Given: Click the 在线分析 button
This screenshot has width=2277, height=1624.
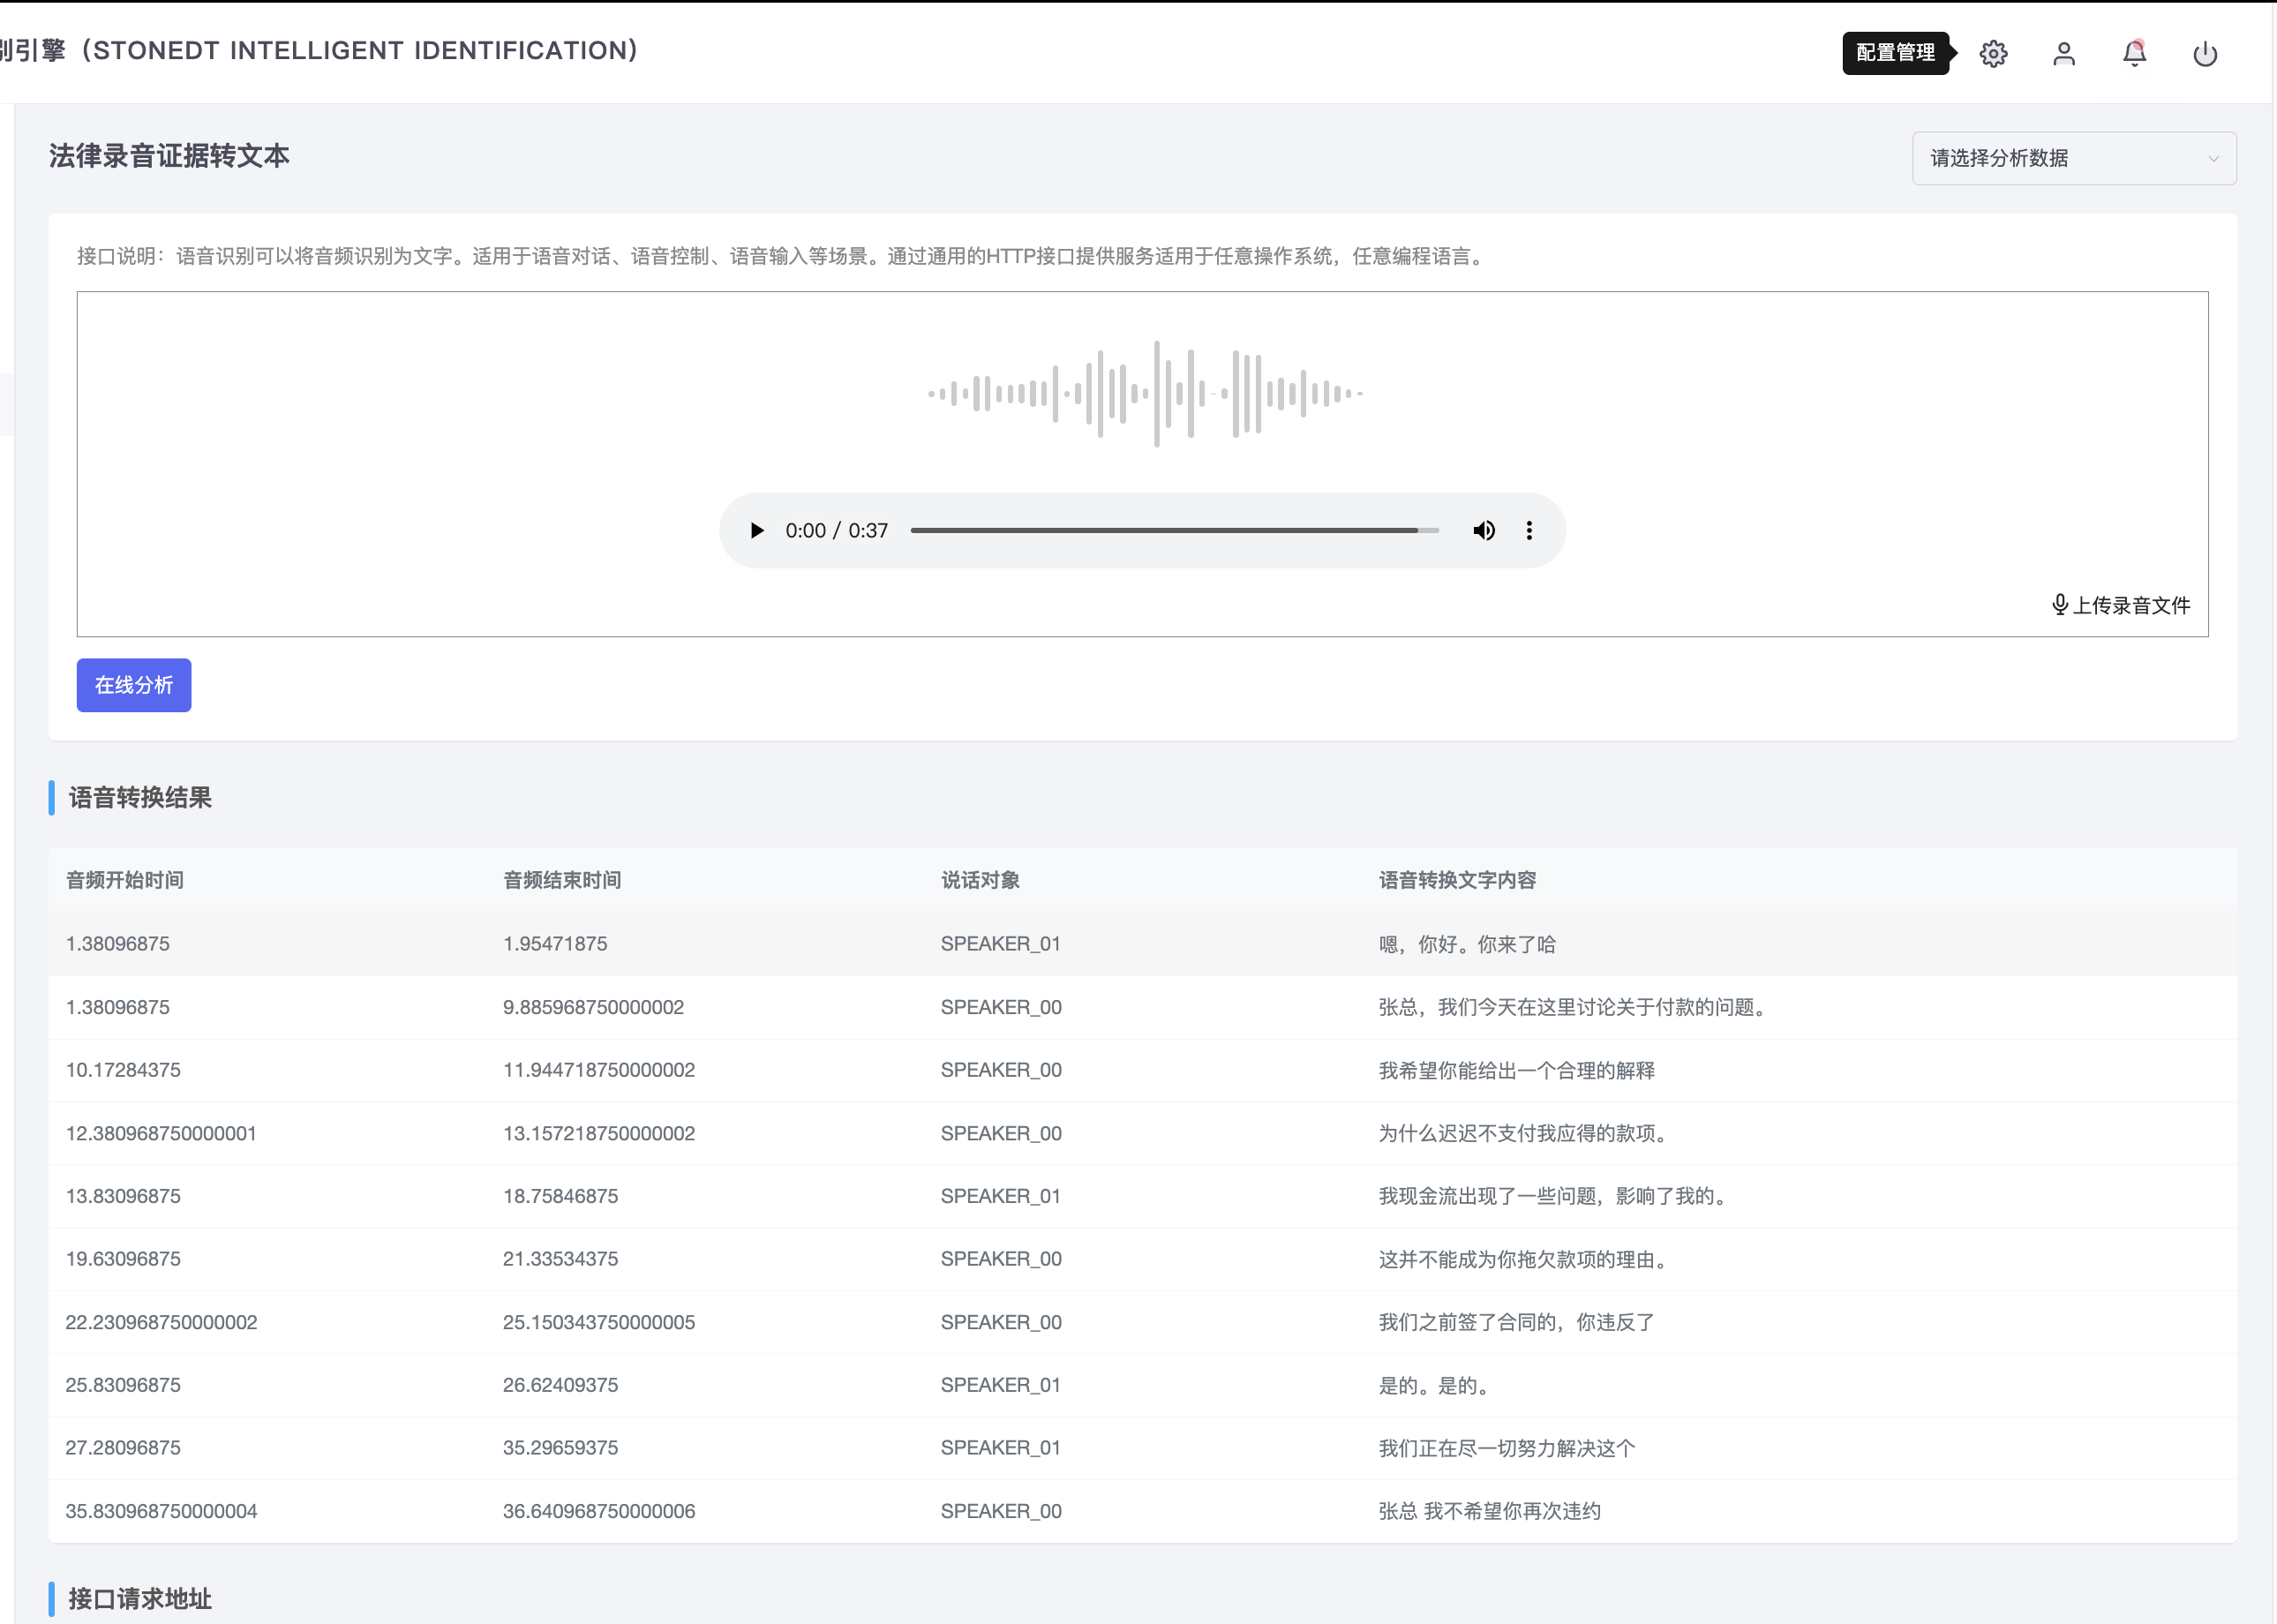Looking at the screenshot, I should 134,685.
